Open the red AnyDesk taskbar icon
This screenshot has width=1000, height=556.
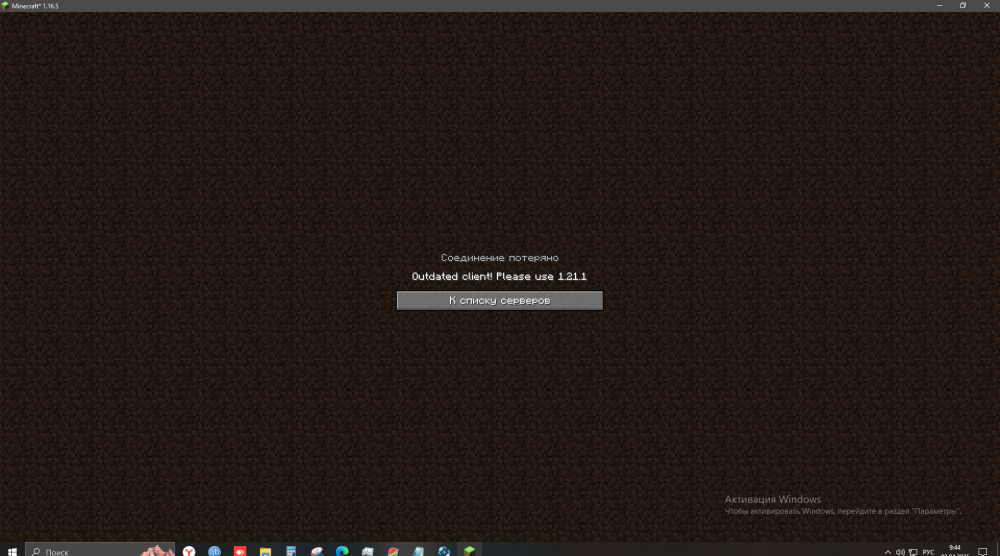point(240,551)
